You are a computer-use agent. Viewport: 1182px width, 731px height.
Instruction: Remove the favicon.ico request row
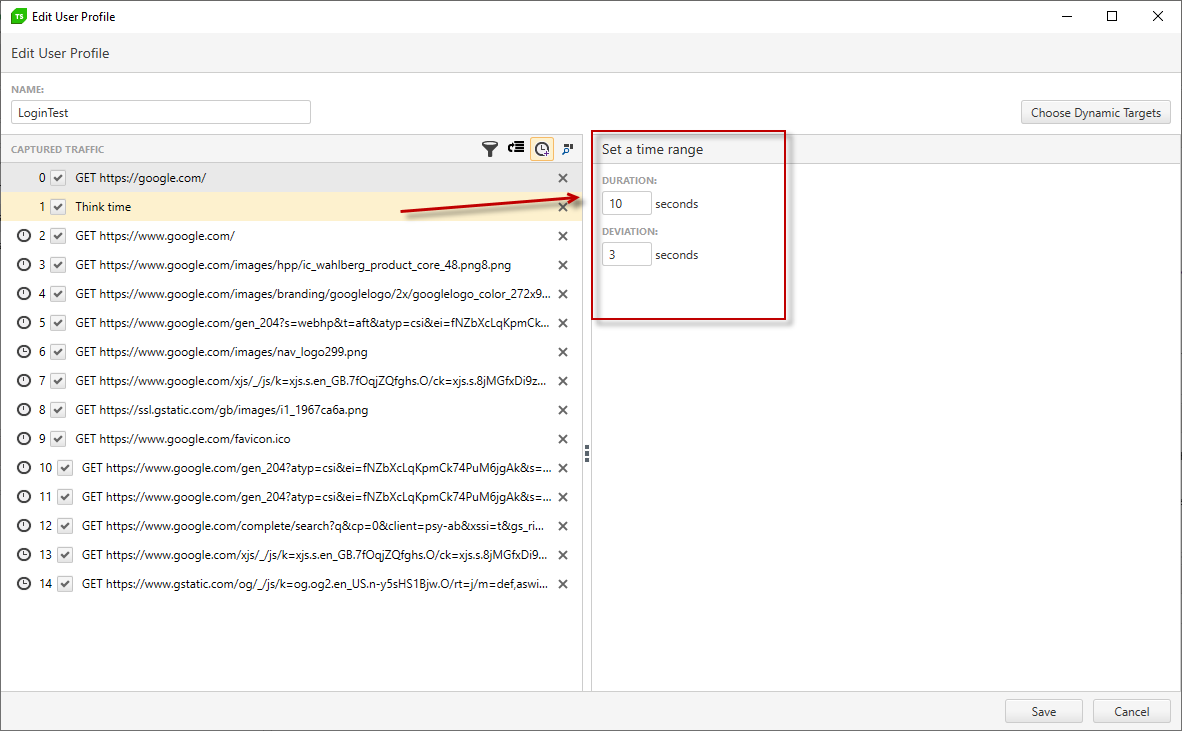point(562,439)
